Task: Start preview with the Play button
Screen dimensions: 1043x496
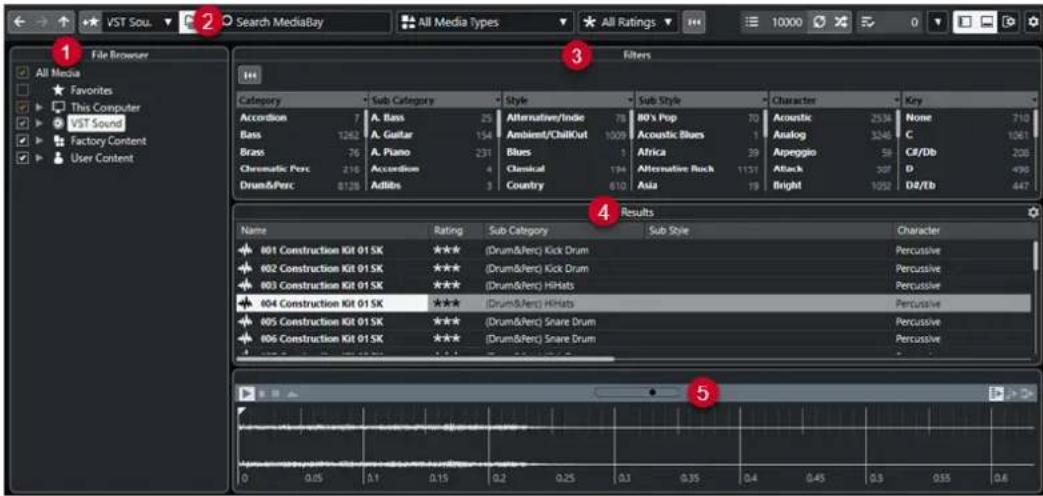Action: [x=247, y=394]
